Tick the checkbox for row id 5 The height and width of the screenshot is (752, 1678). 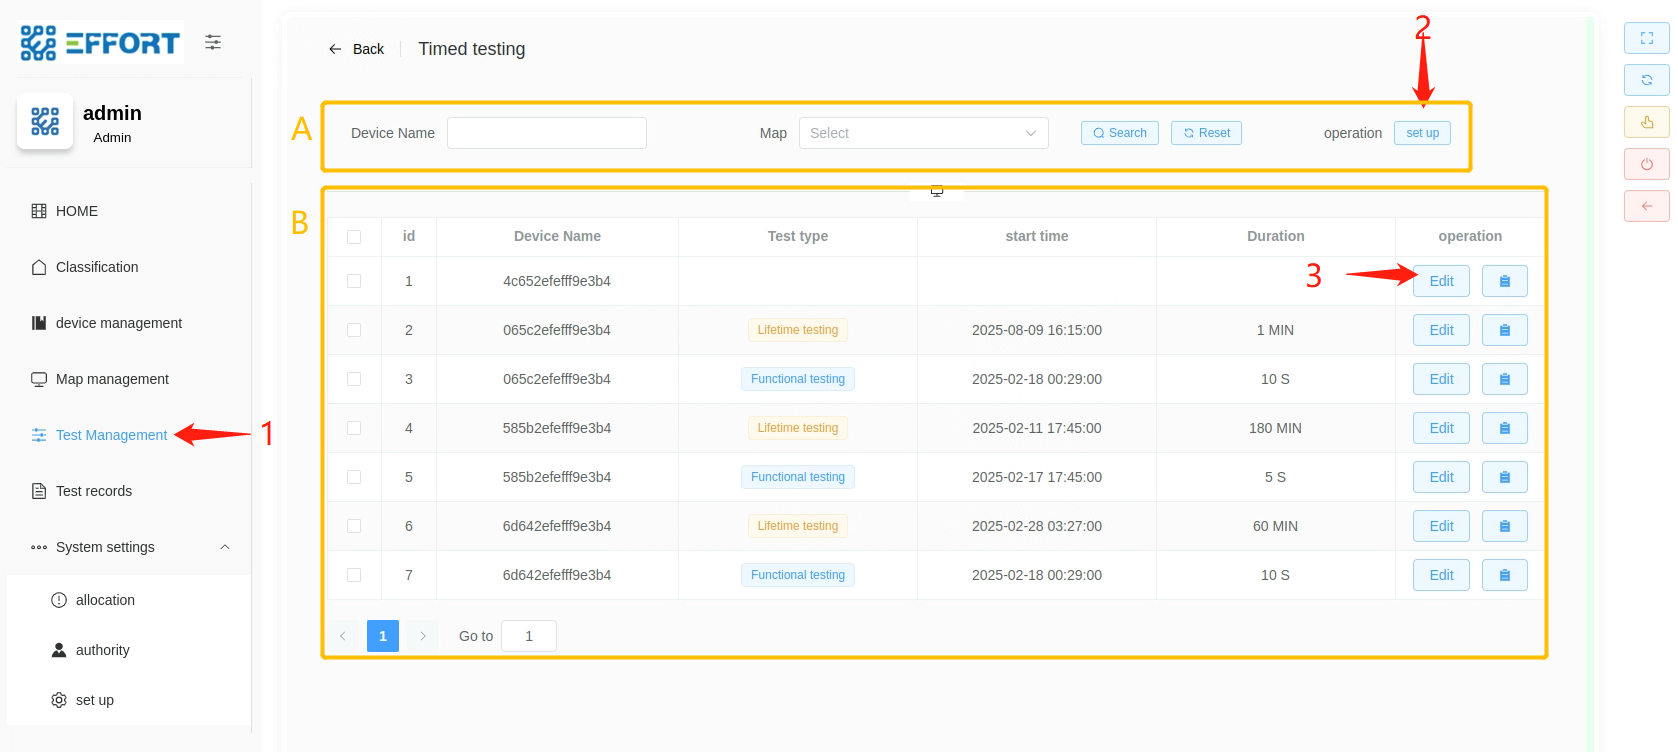coord(354,477)
